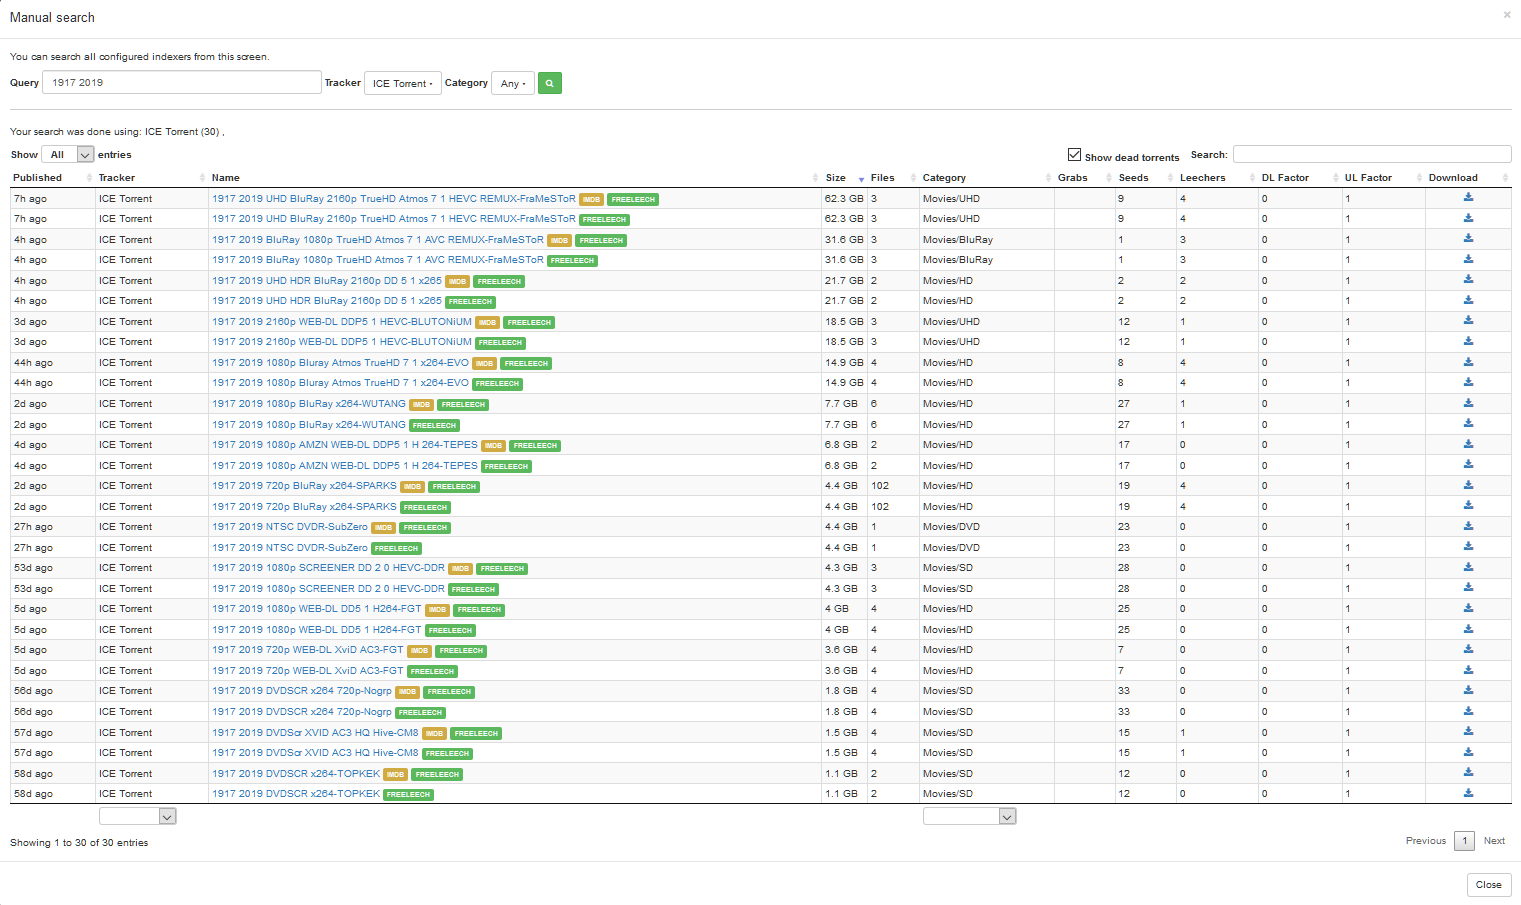Click the FREELEECH tag on the 720p WEB-DL XviD row
This screenshot has height=905, width=1521.
pos(461,651)
